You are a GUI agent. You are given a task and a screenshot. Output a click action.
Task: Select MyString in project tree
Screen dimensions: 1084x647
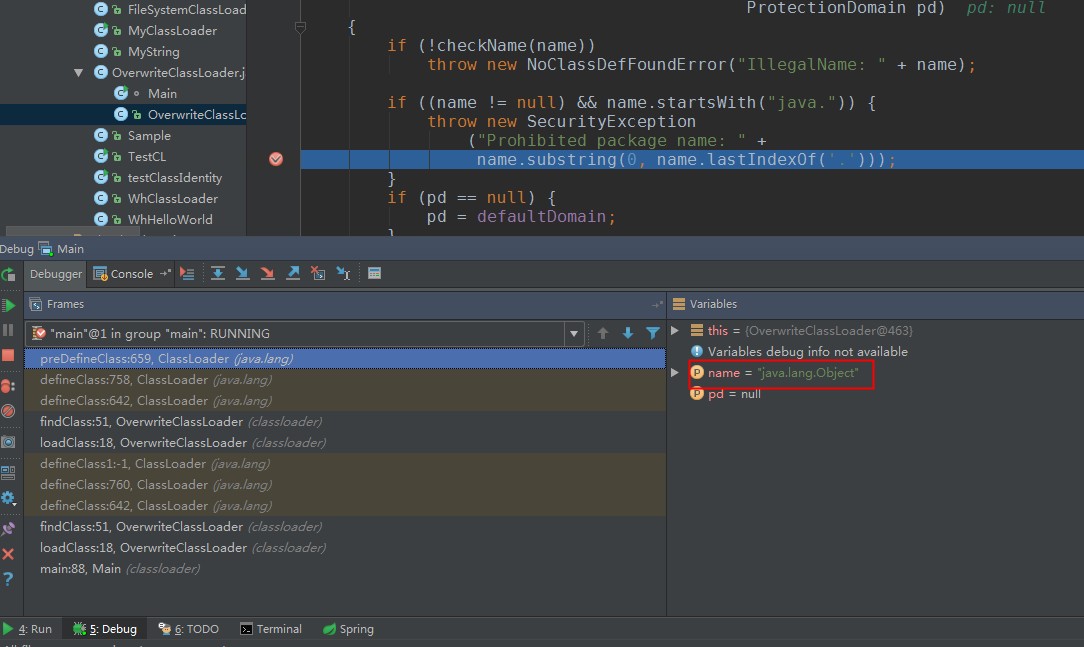coord(153,52)
